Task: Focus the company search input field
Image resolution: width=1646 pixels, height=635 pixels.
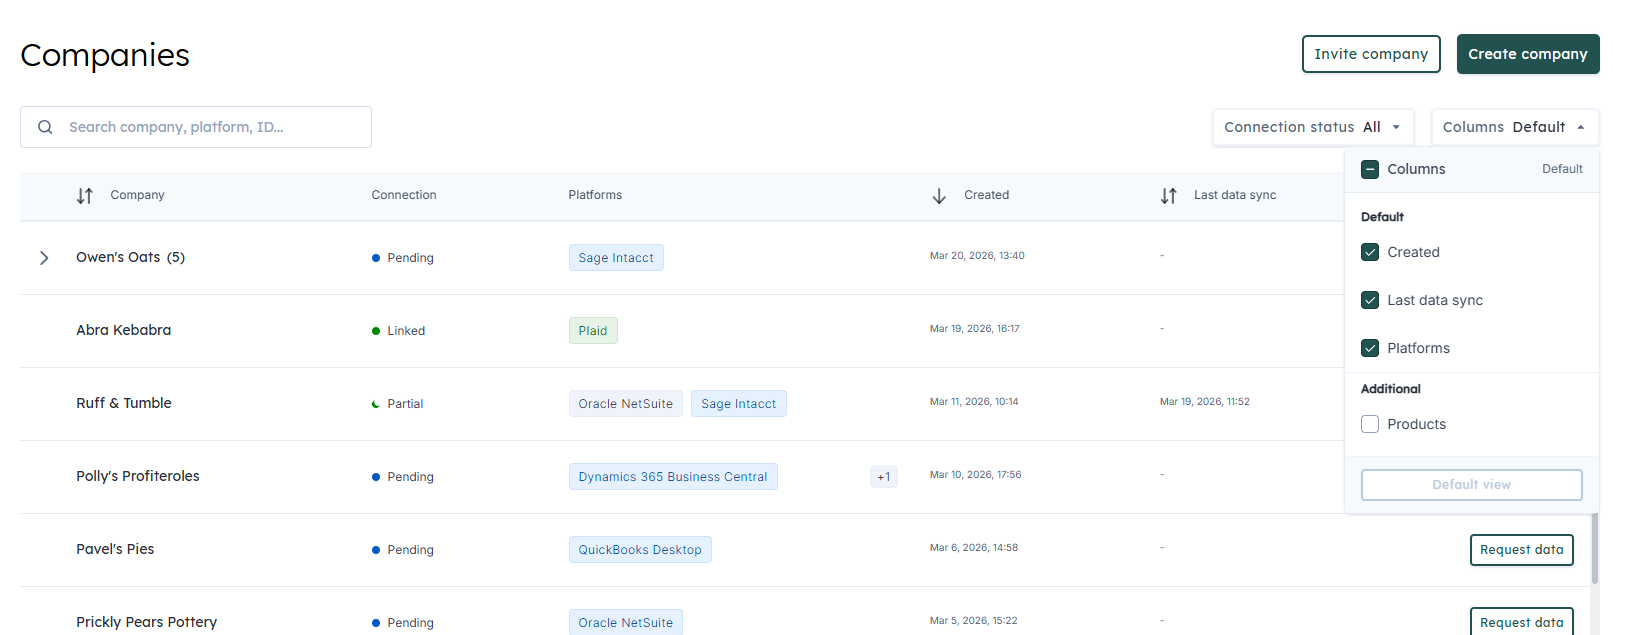Action: [x=196, y=127]
